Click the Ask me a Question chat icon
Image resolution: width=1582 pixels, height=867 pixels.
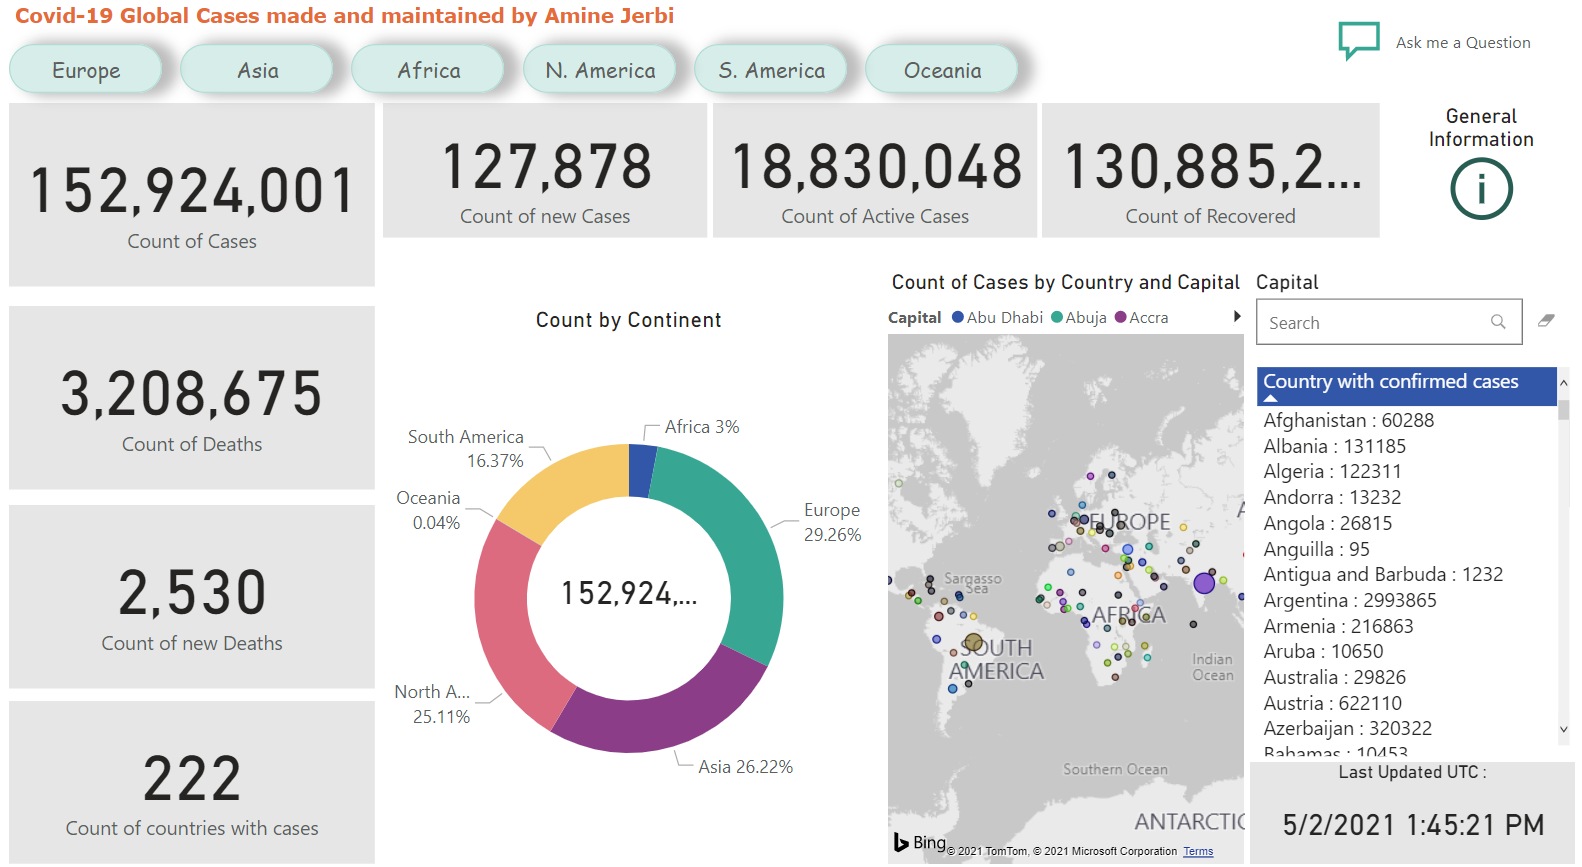[1359, 41]
